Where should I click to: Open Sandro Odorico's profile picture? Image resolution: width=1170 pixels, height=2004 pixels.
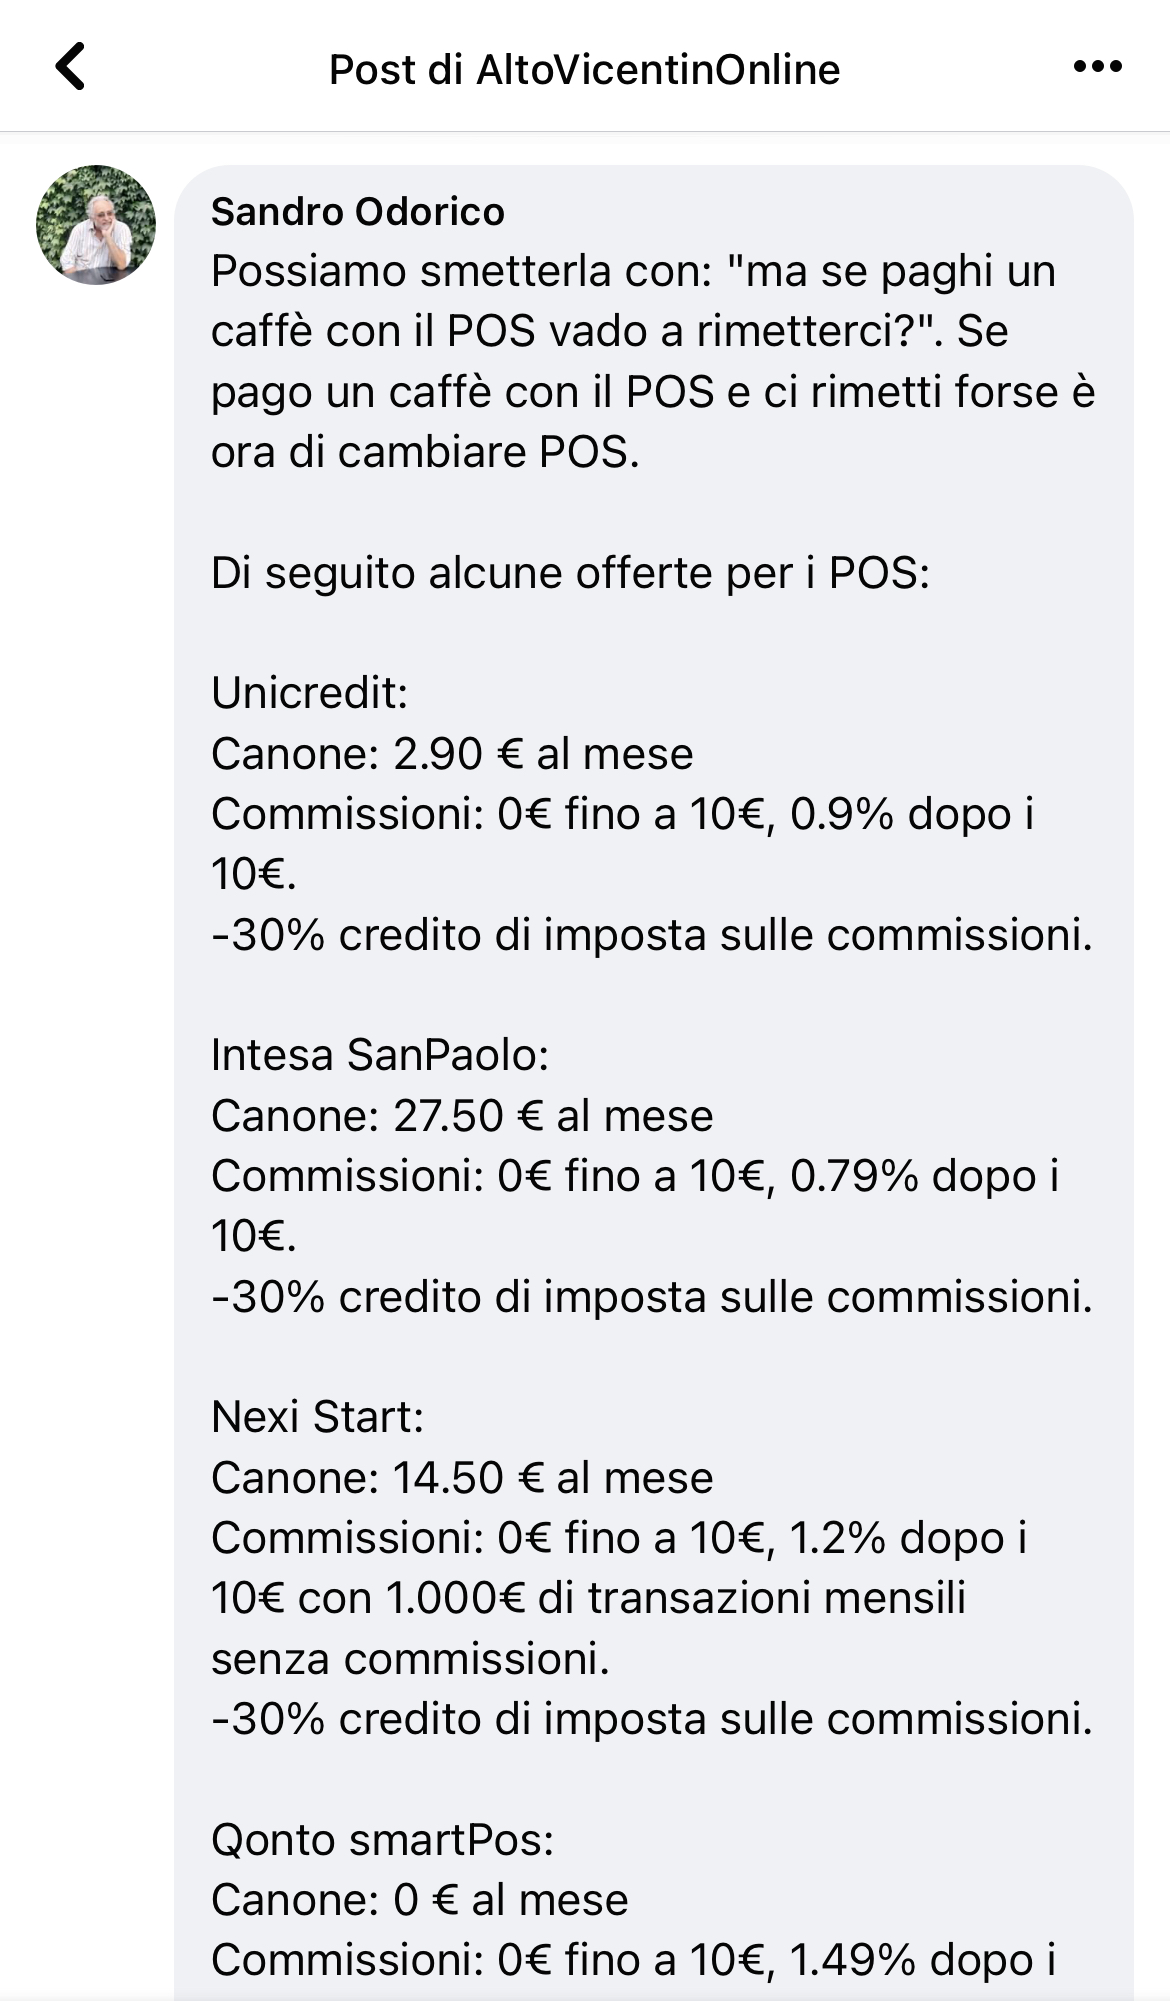(x=96, y=225)
